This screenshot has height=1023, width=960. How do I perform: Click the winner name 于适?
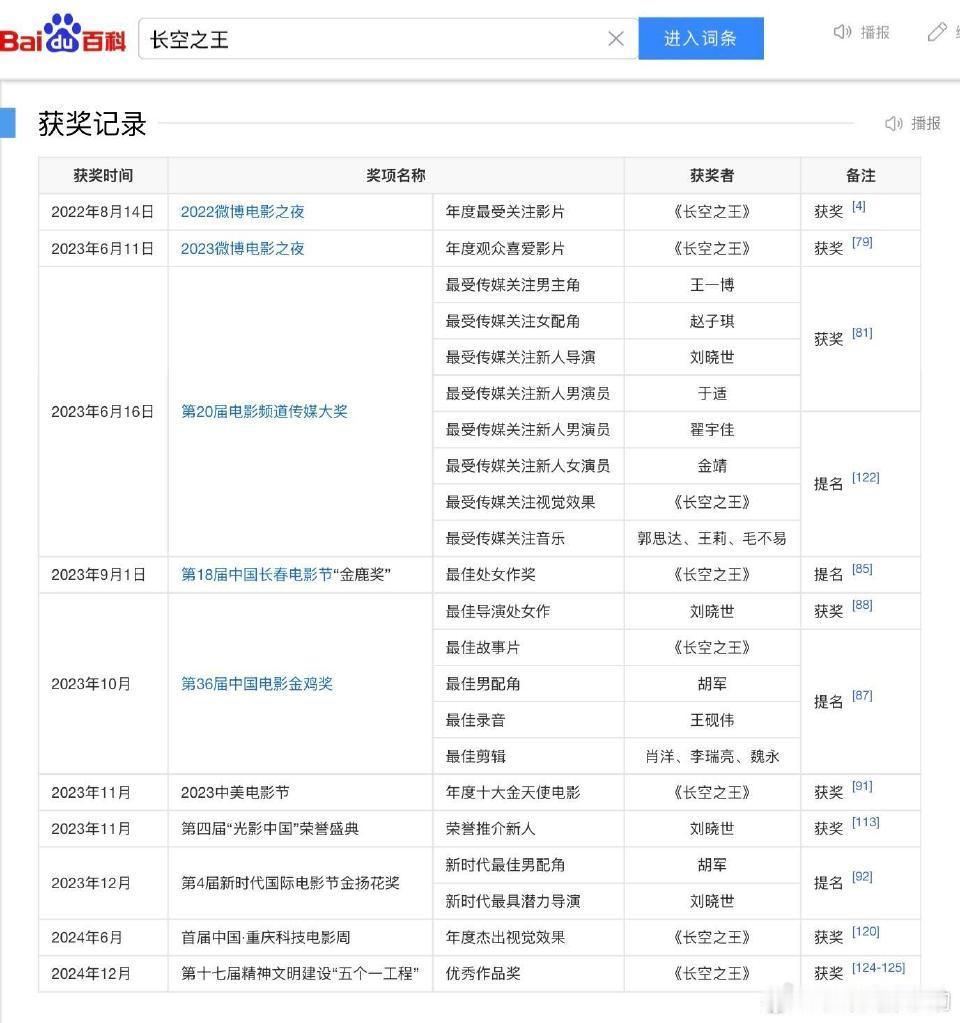(712, 393)
